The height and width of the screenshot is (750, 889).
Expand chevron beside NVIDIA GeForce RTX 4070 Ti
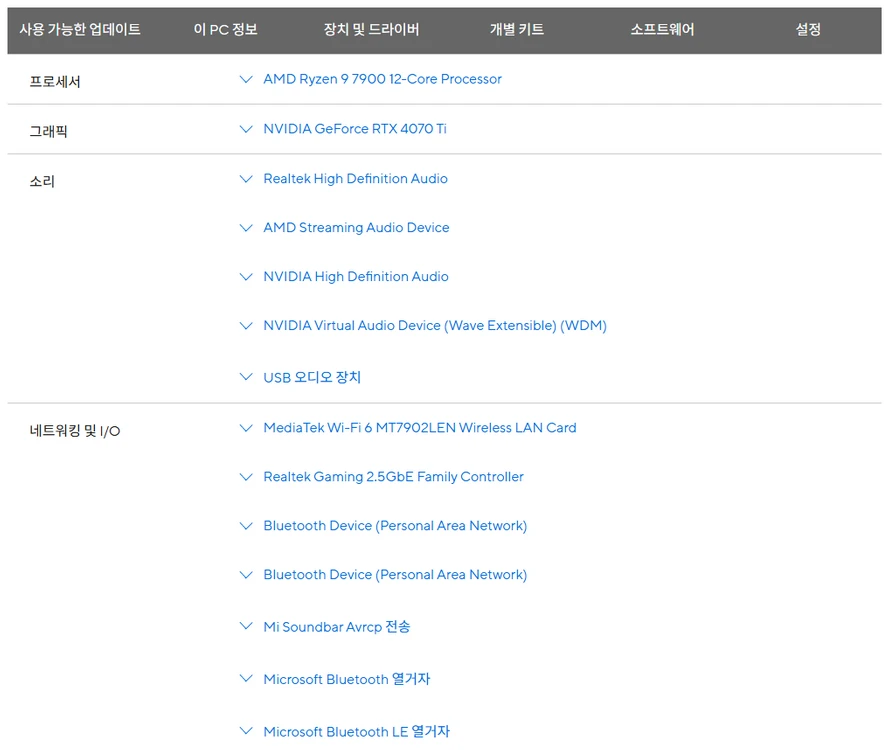246,129
